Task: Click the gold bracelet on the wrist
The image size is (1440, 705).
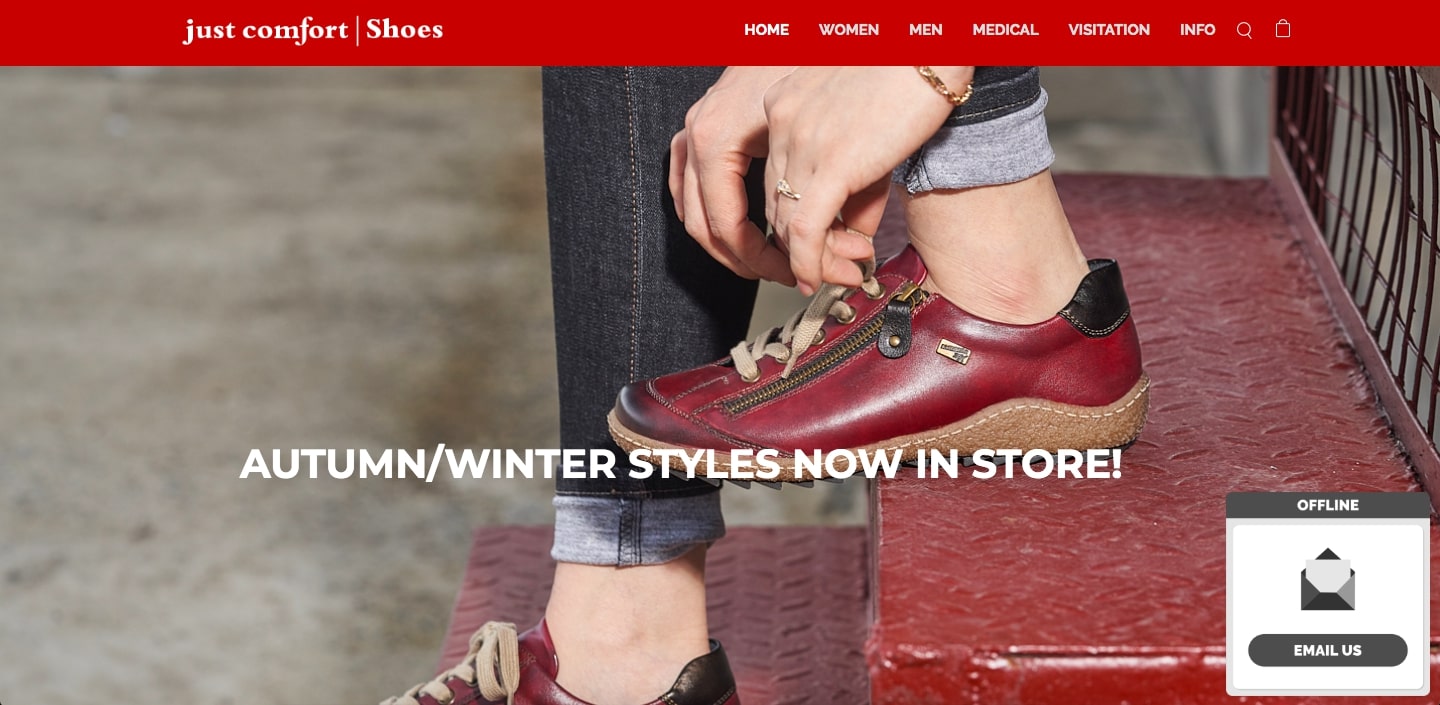Action: coord(944,86)
